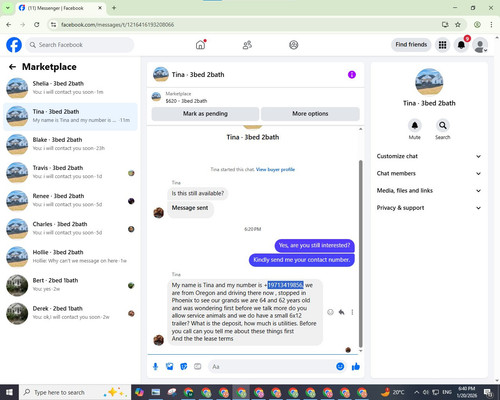This screenshot has height=400, width=500.
Task: Open Derek 2bed 1bath conversation
Action: (70, 313)
